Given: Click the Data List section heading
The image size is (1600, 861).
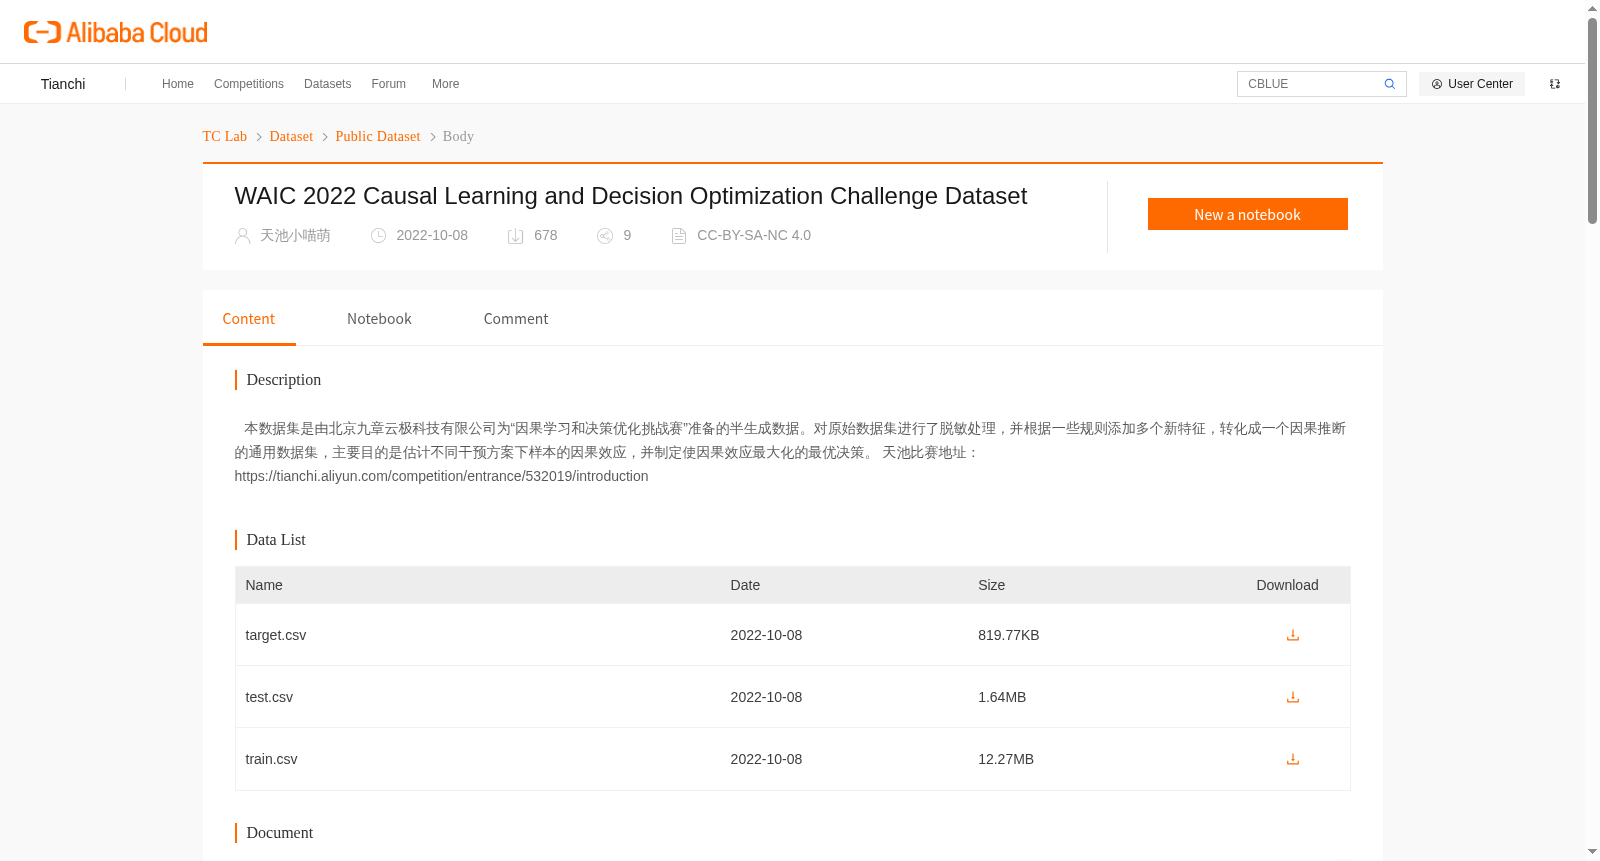Looking at the screenshot, I should (276, 540).
